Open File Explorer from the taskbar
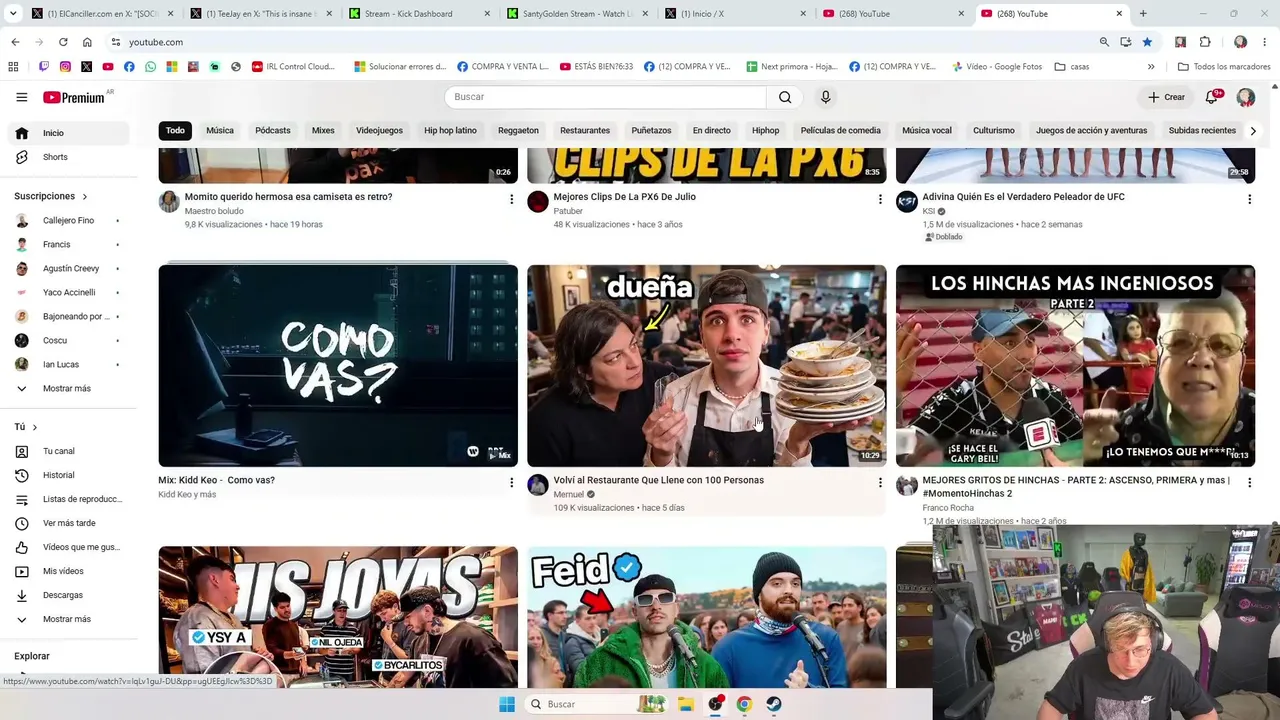1280x720 pixels. tap(686, 704)
